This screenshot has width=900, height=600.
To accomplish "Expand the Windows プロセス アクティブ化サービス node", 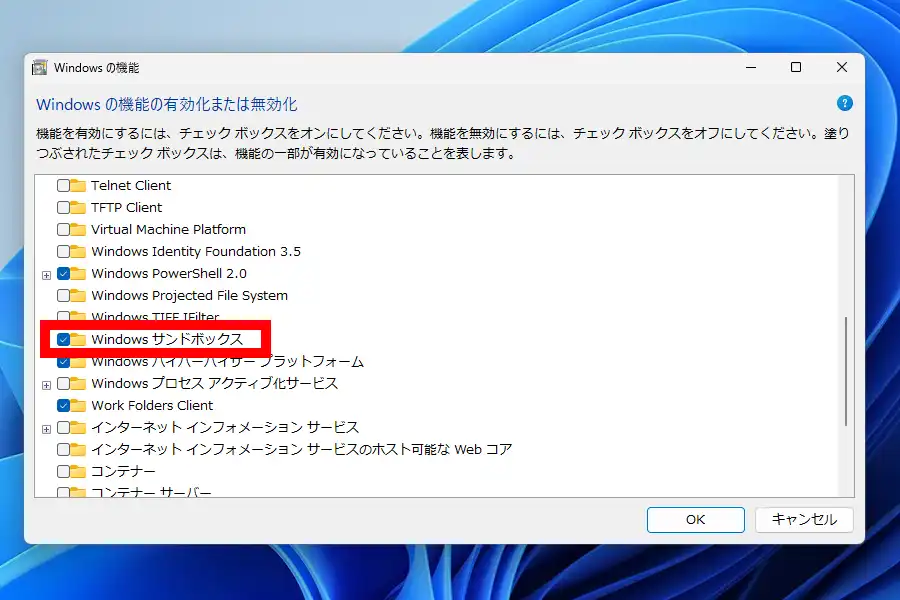I will [x=46, y=385].
